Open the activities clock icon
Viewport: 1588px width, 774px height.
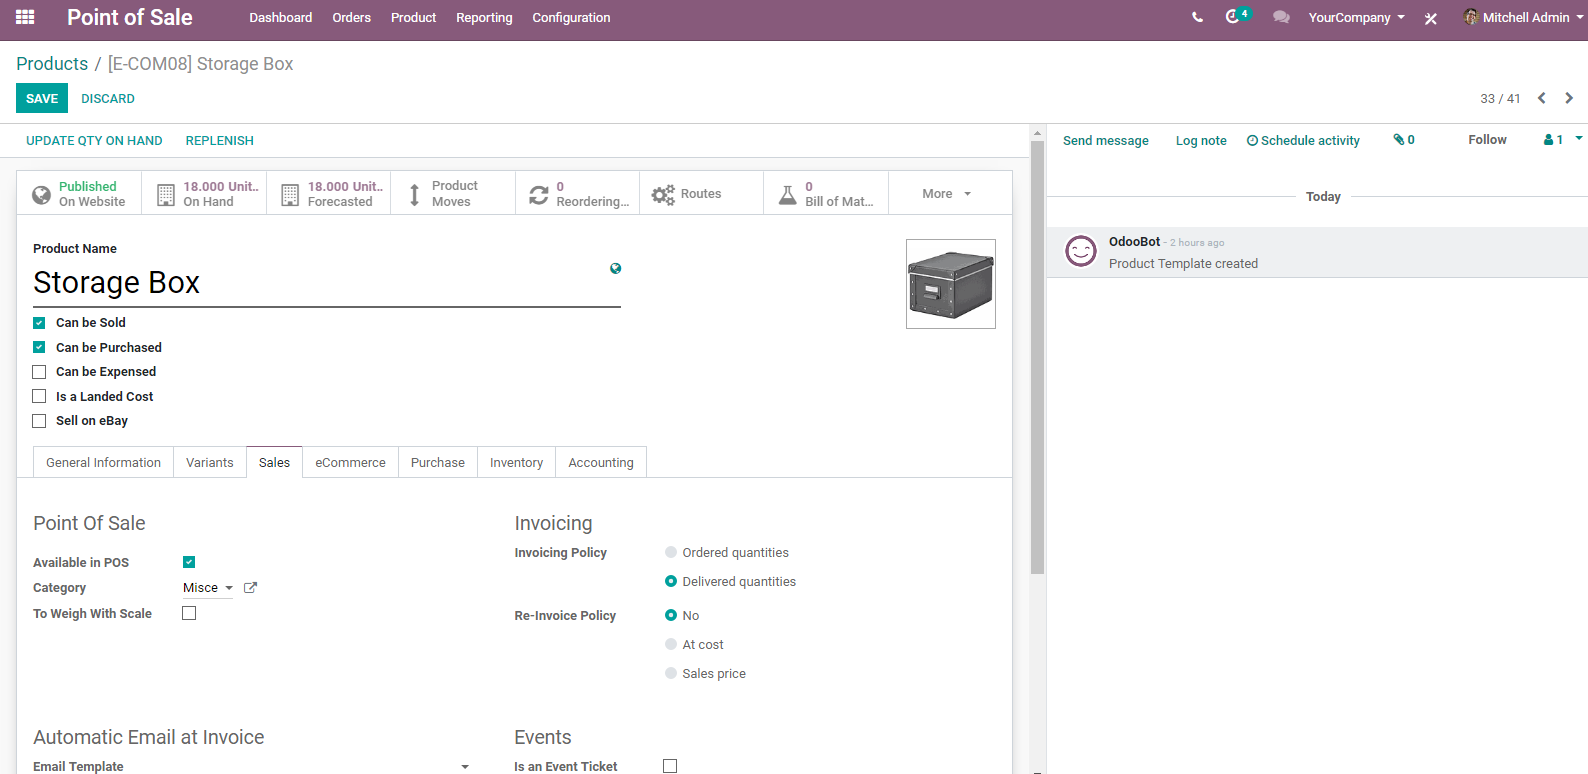pyautogui.click(x=1234, y=17)
